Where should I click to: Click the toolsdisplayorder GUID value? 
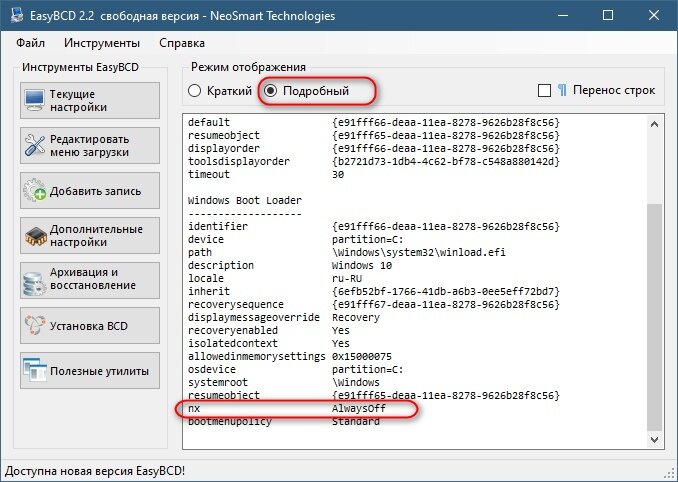[x=446, y=162]
